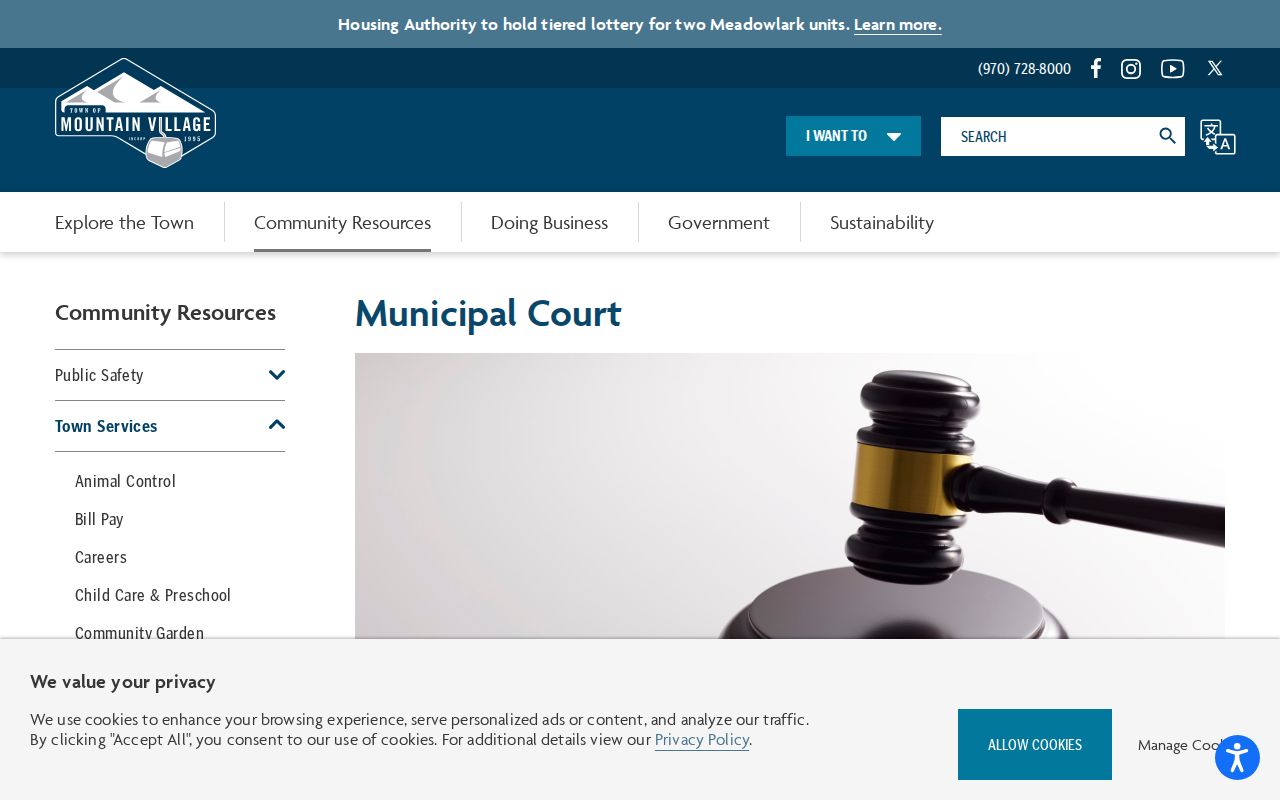The width and height of the screenshot is (1280, 800).
Task: Open the accessibility widget button
Action: pyautogui.click(x=1237, y=758)
